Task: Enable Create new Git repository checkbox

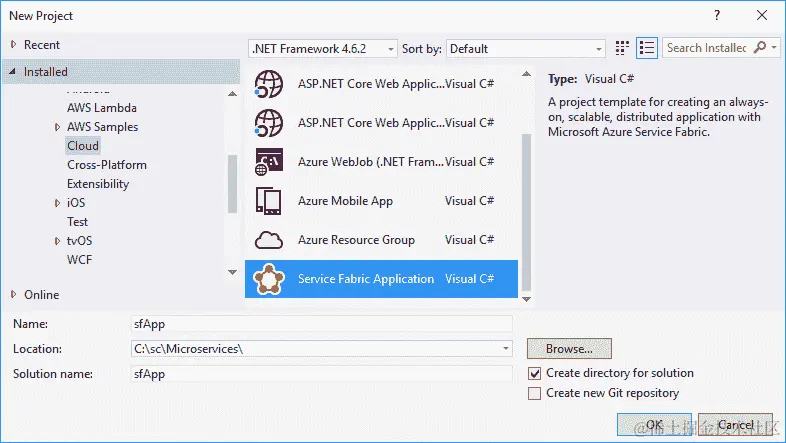Action: coord(535,393)
